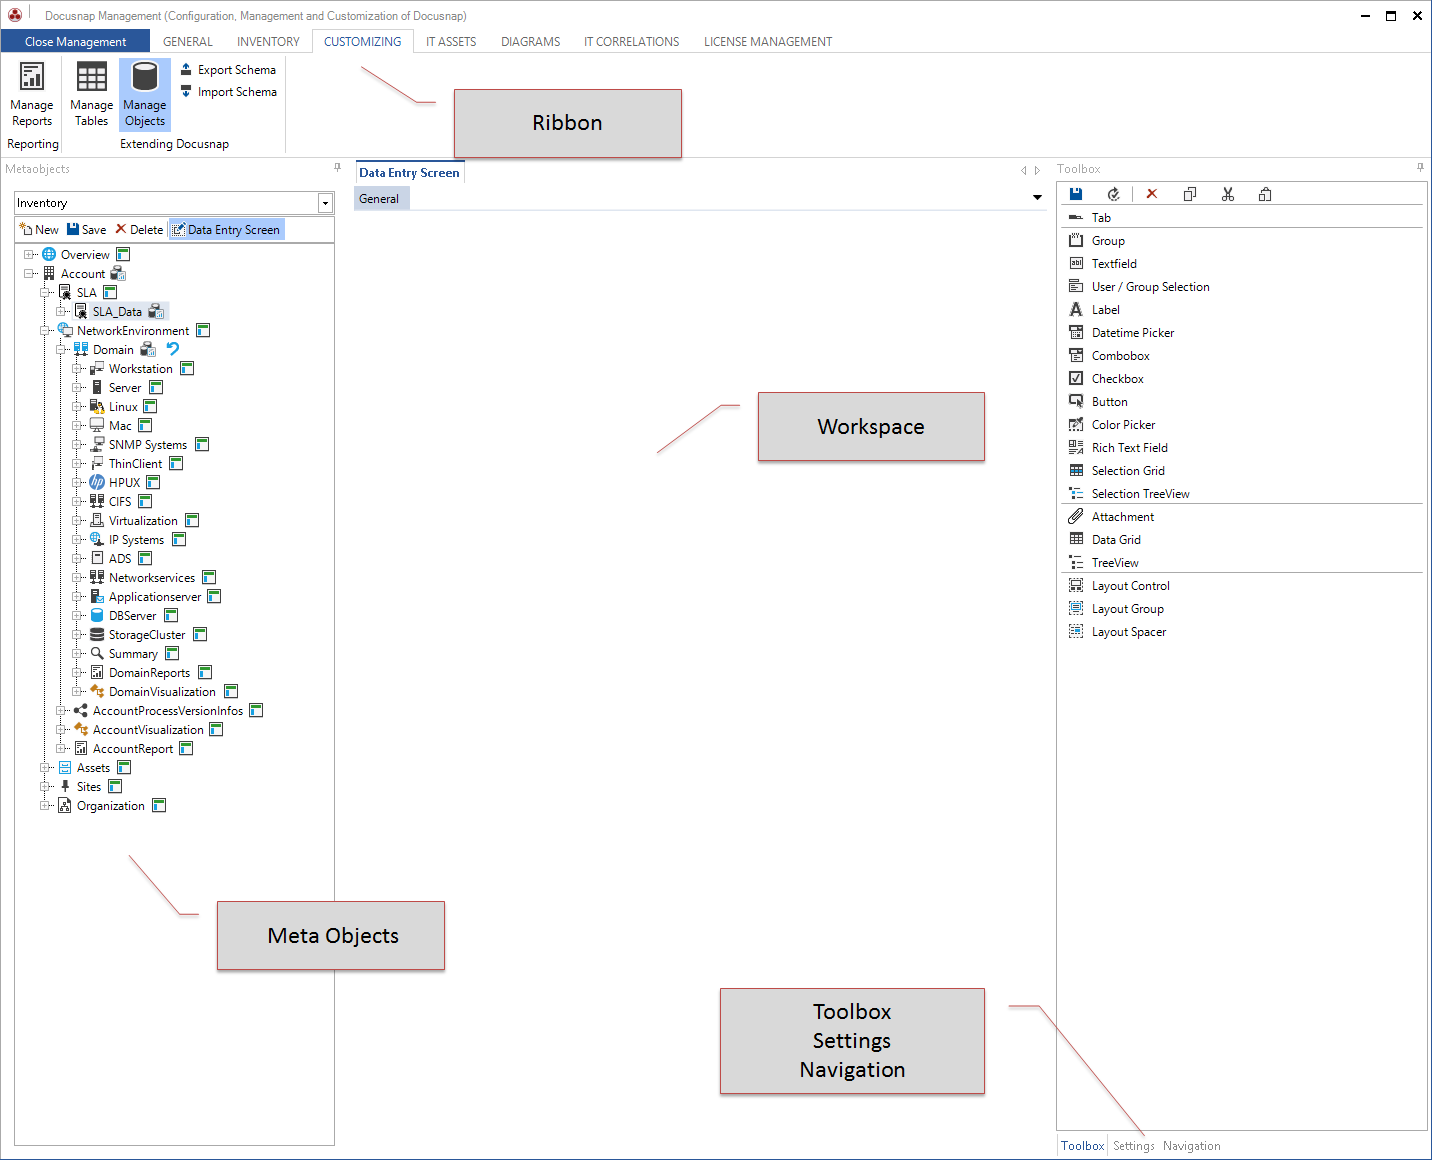The width and height of the screenshot is (1432, 1160).
Task: Expand the Organization tree node
Action: pyautogui.click(x=45, y=805)
